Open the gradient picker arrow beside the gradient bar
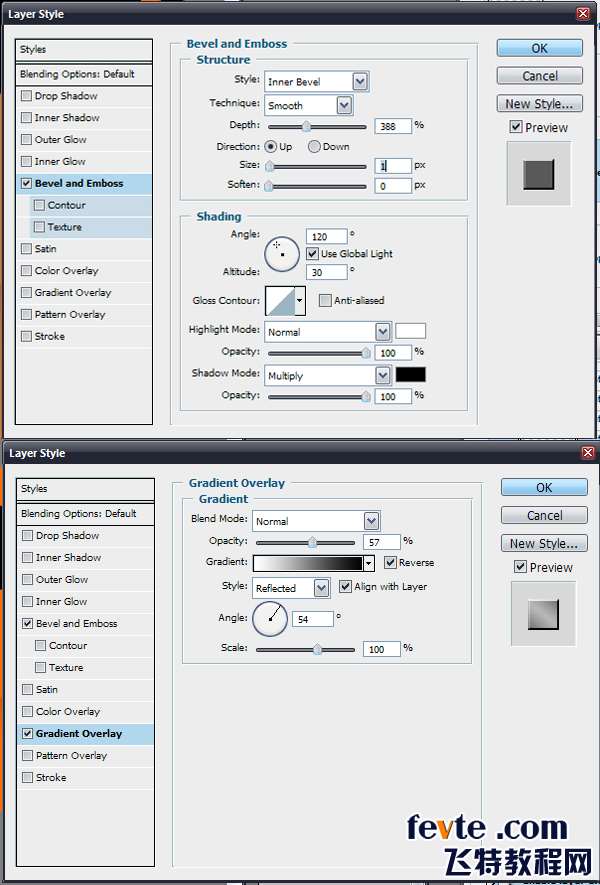This screenshot has height=885, width=600. 369,564
